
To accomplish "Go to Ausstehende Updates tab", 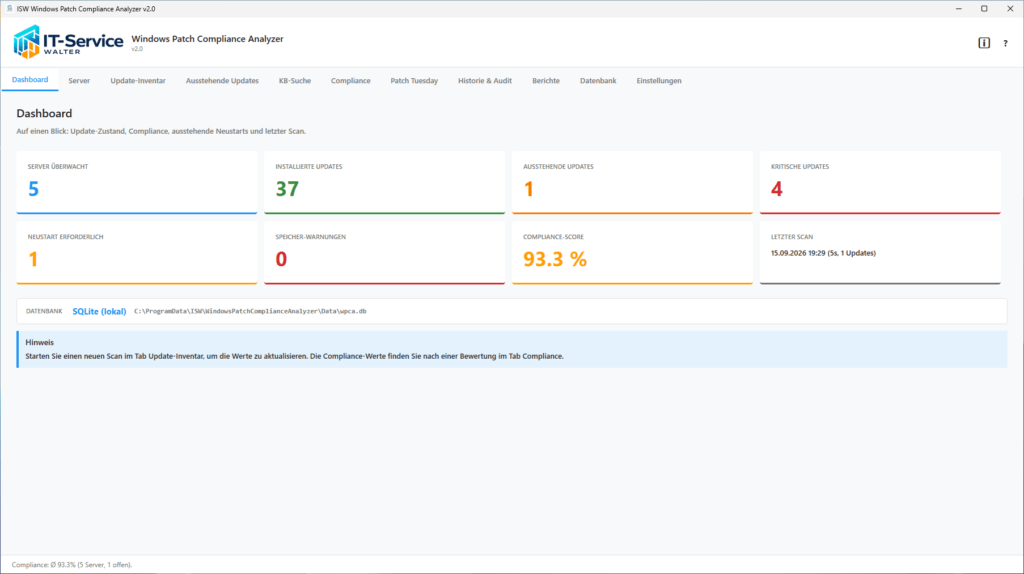I will pyautogui.click(x=222, y=81).
